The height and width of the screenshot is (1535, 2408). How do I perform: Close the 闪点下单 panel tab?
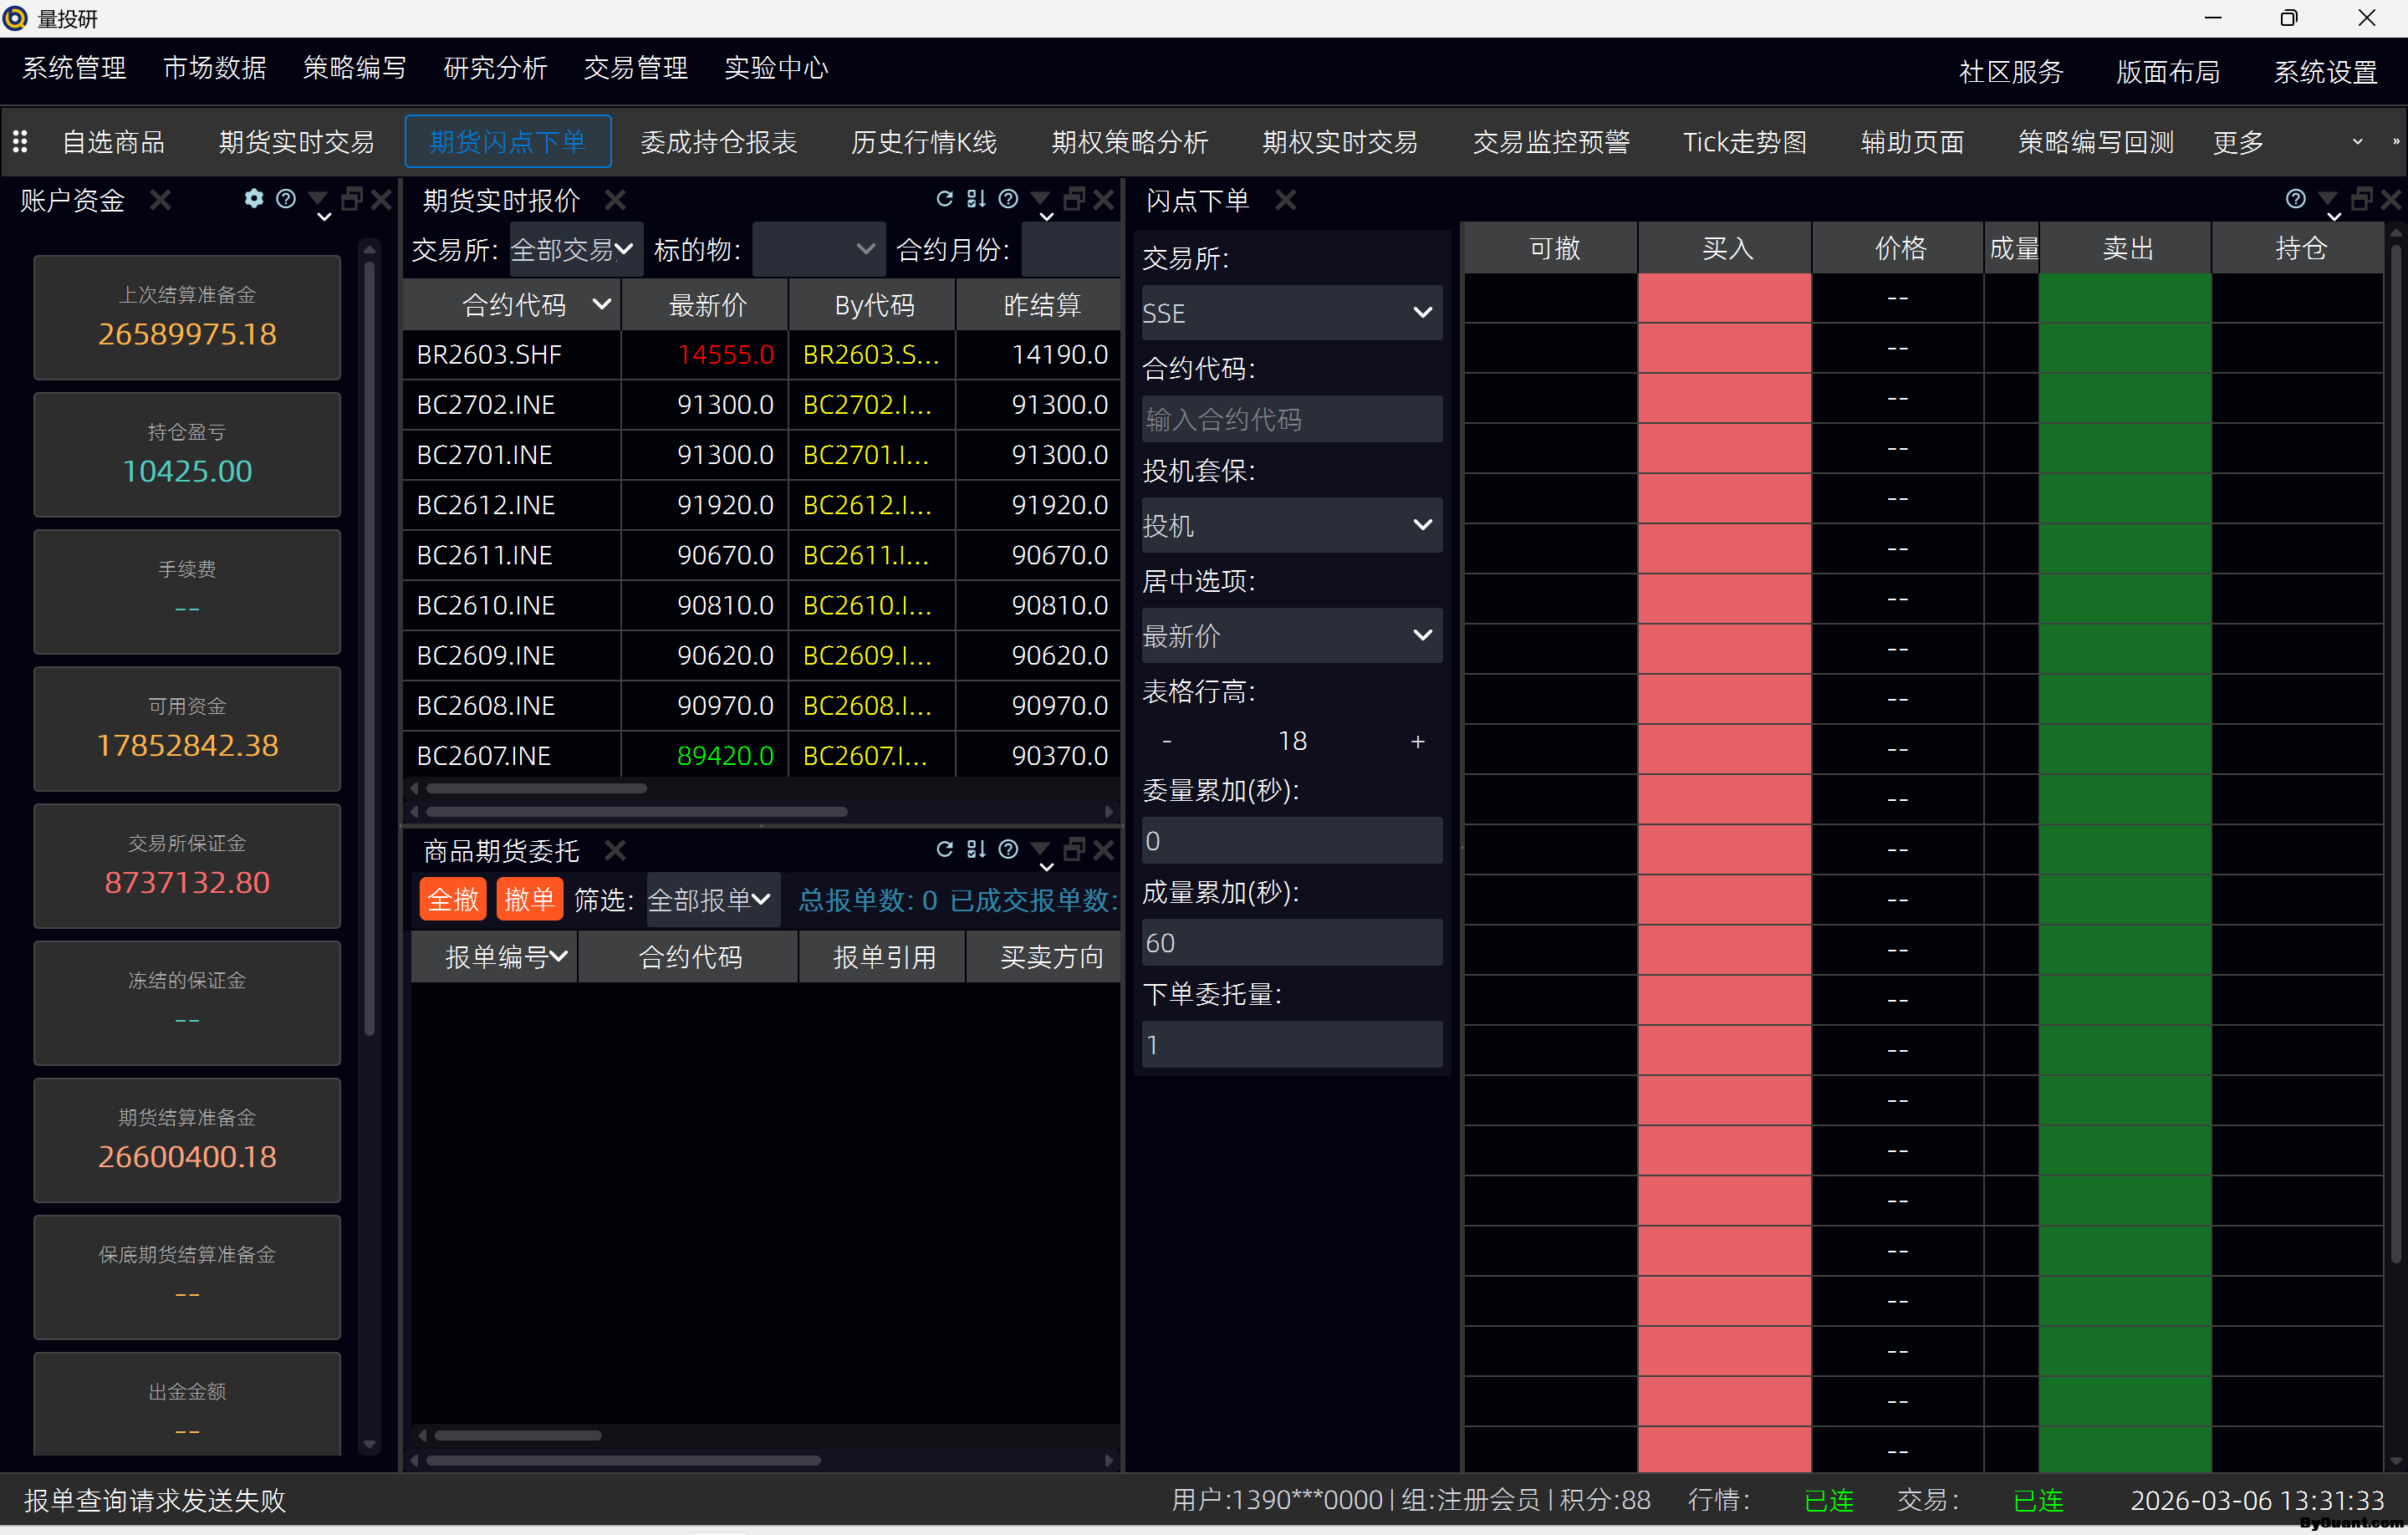tap(1286, 200)
